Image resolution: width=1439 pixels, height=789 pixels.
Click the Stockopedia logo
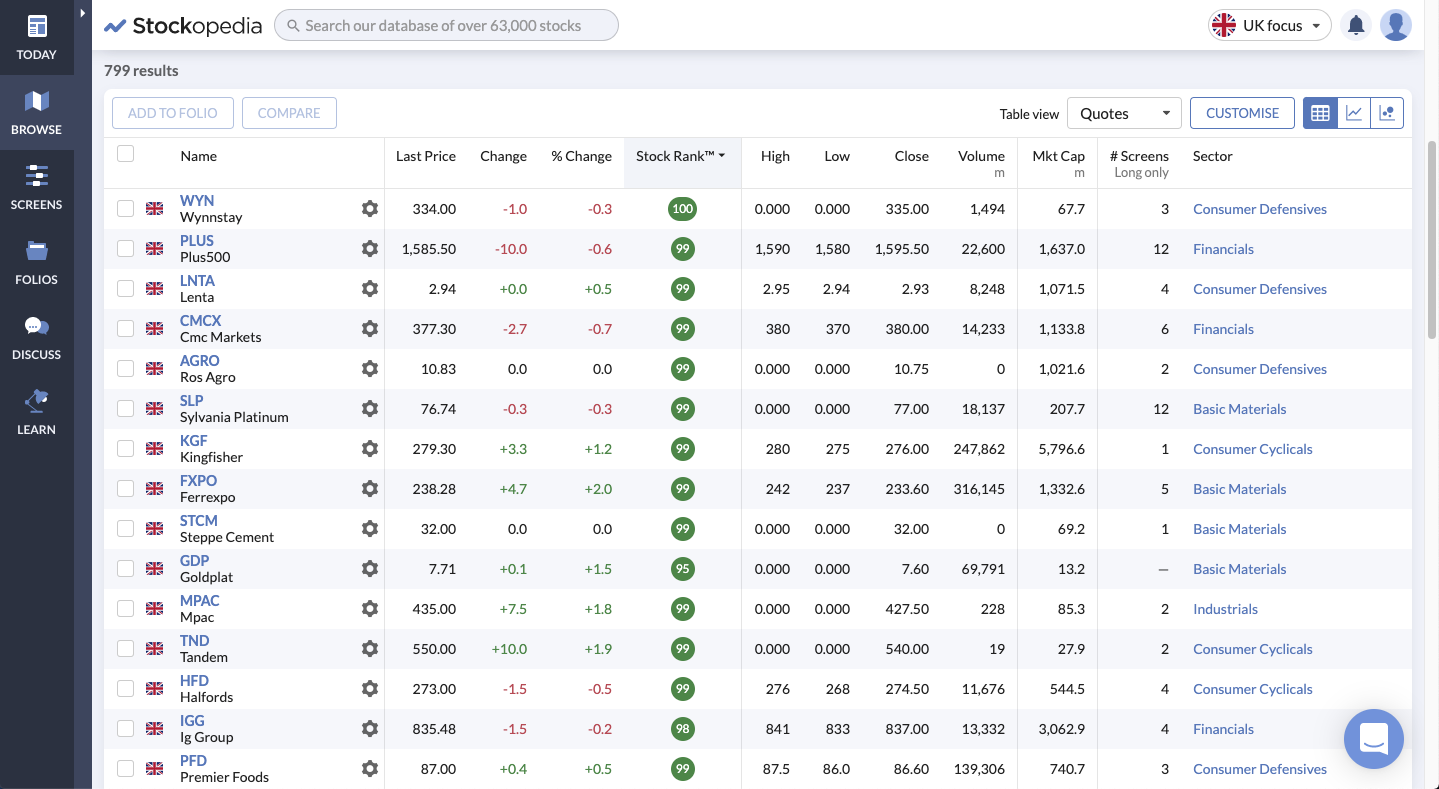(x=183, y=25)
